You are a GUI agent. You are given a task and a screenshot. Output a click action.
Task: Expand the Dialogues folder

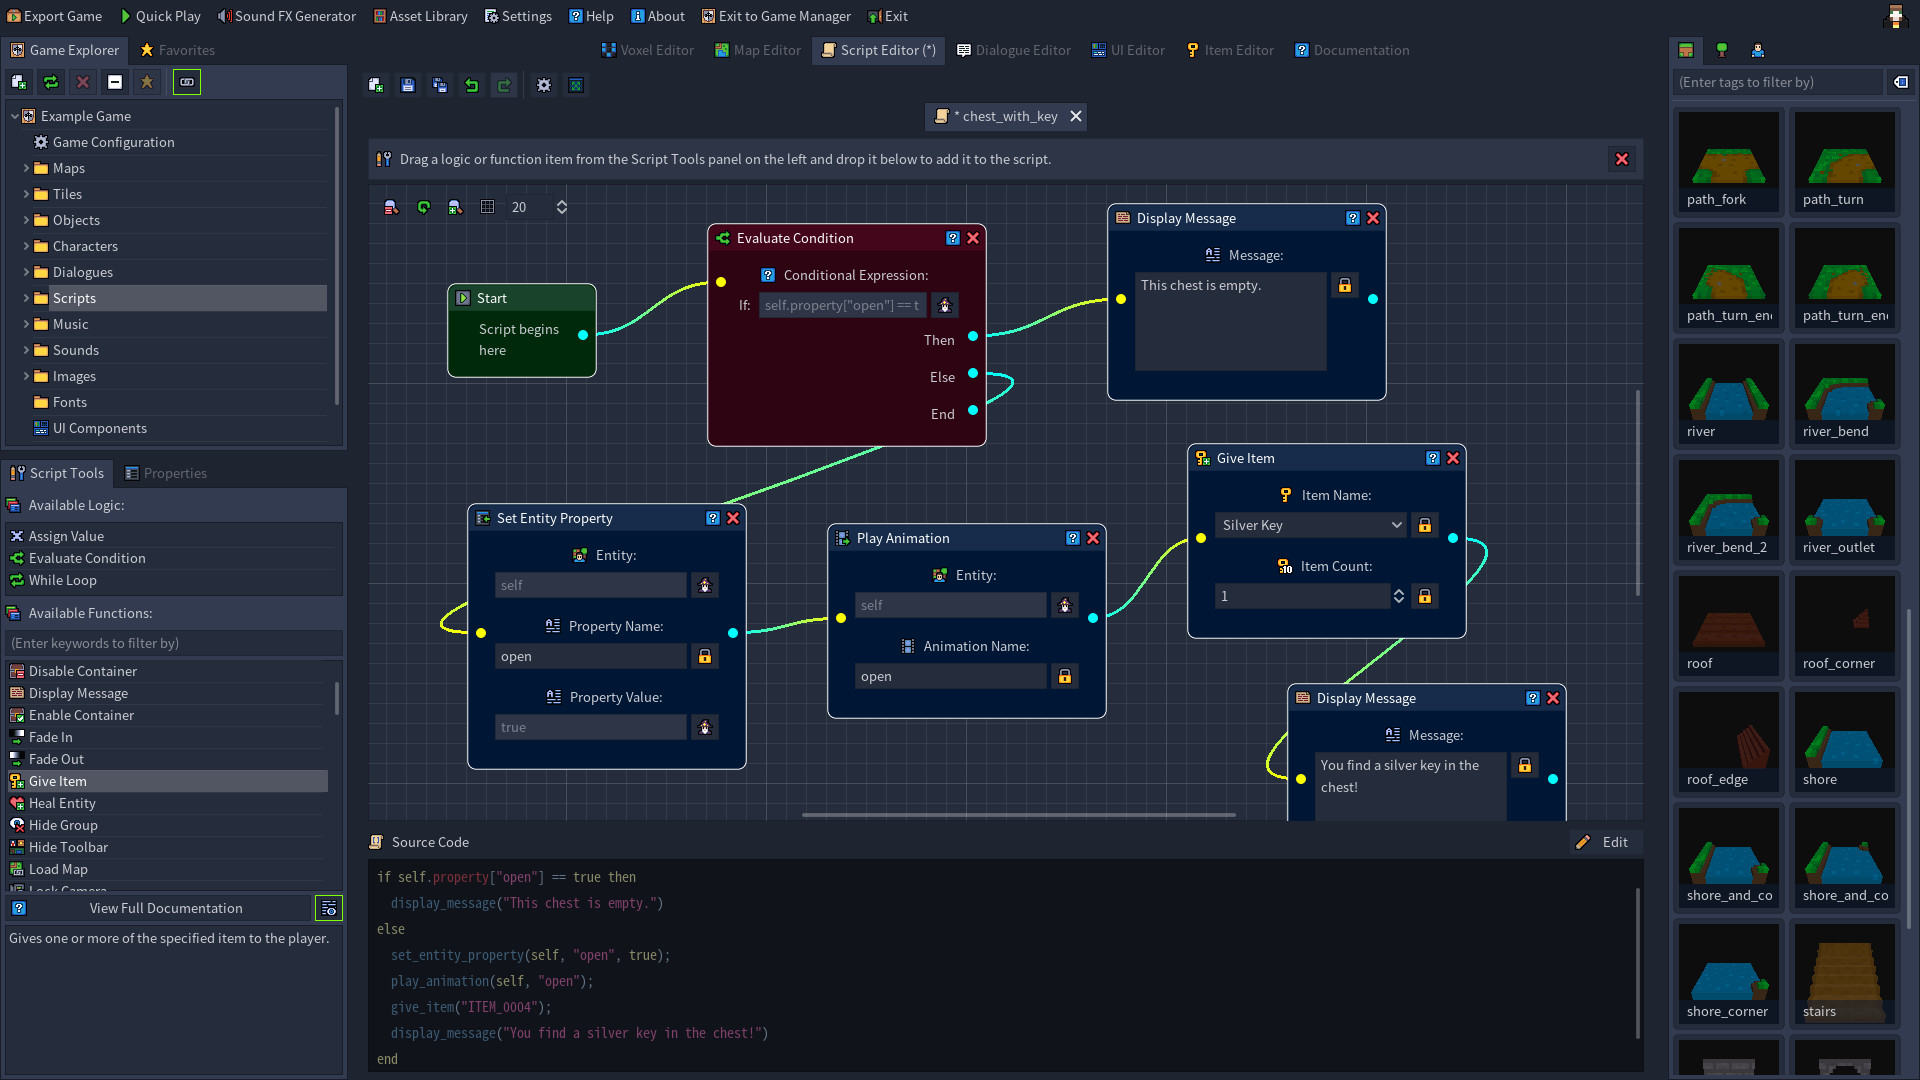click(x=26, y=272)
